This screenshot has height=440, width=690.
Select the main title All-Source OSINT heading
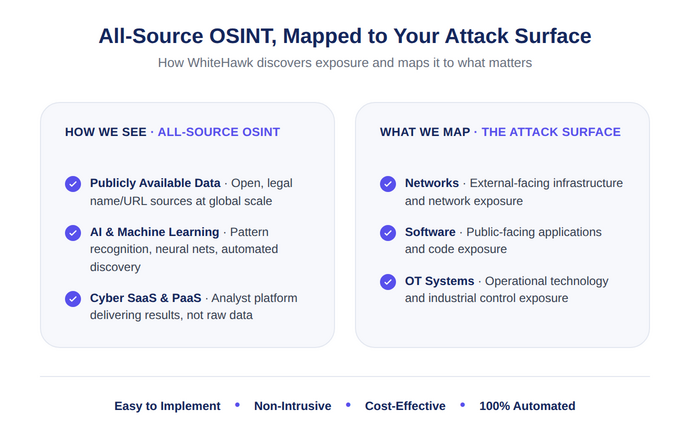(345, 36)
